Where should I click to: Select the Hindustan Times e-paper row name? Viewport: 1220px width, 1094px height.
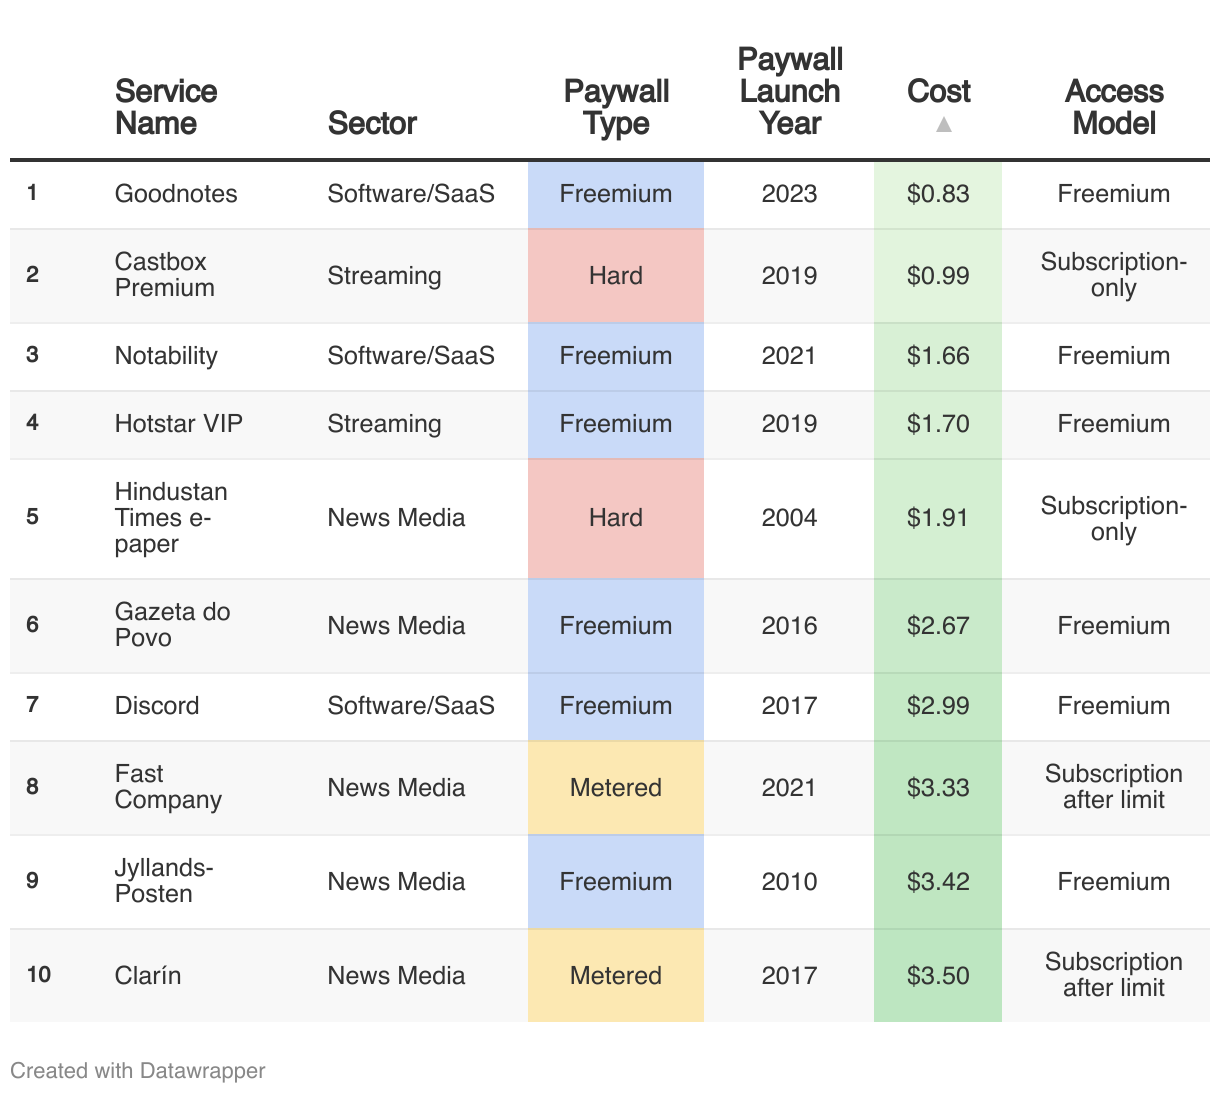tap(171, 518)
